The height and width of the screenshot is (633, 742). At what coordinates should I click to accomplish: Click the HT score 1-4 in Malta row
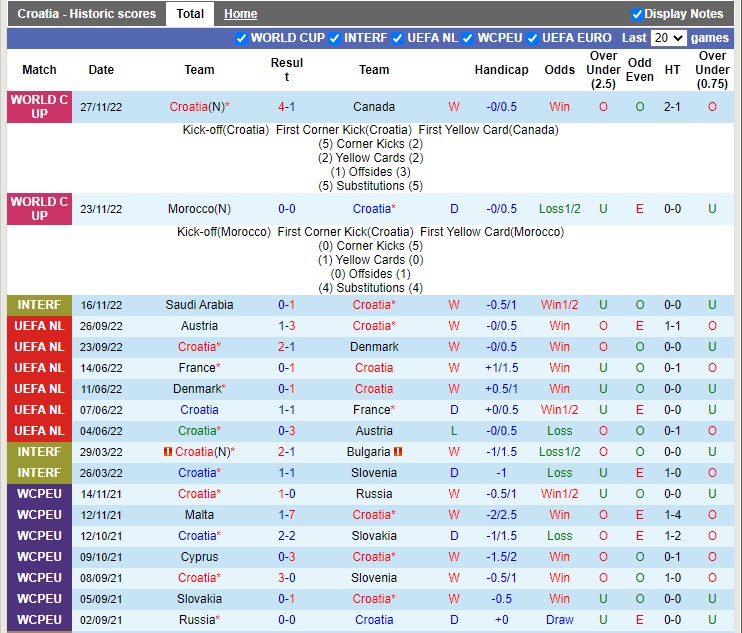point(672,515)
